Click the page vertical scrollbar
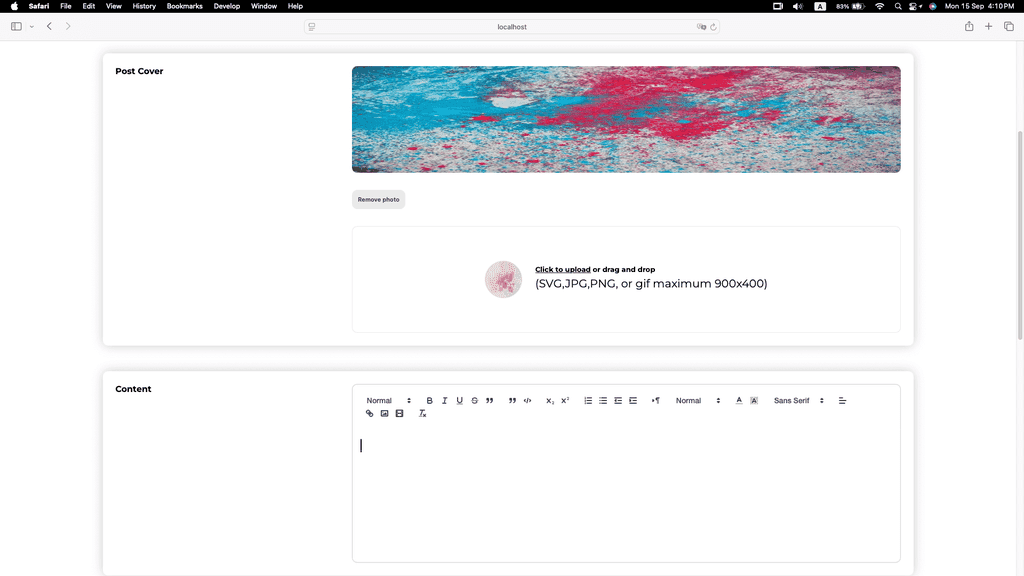 point(1020,235)
